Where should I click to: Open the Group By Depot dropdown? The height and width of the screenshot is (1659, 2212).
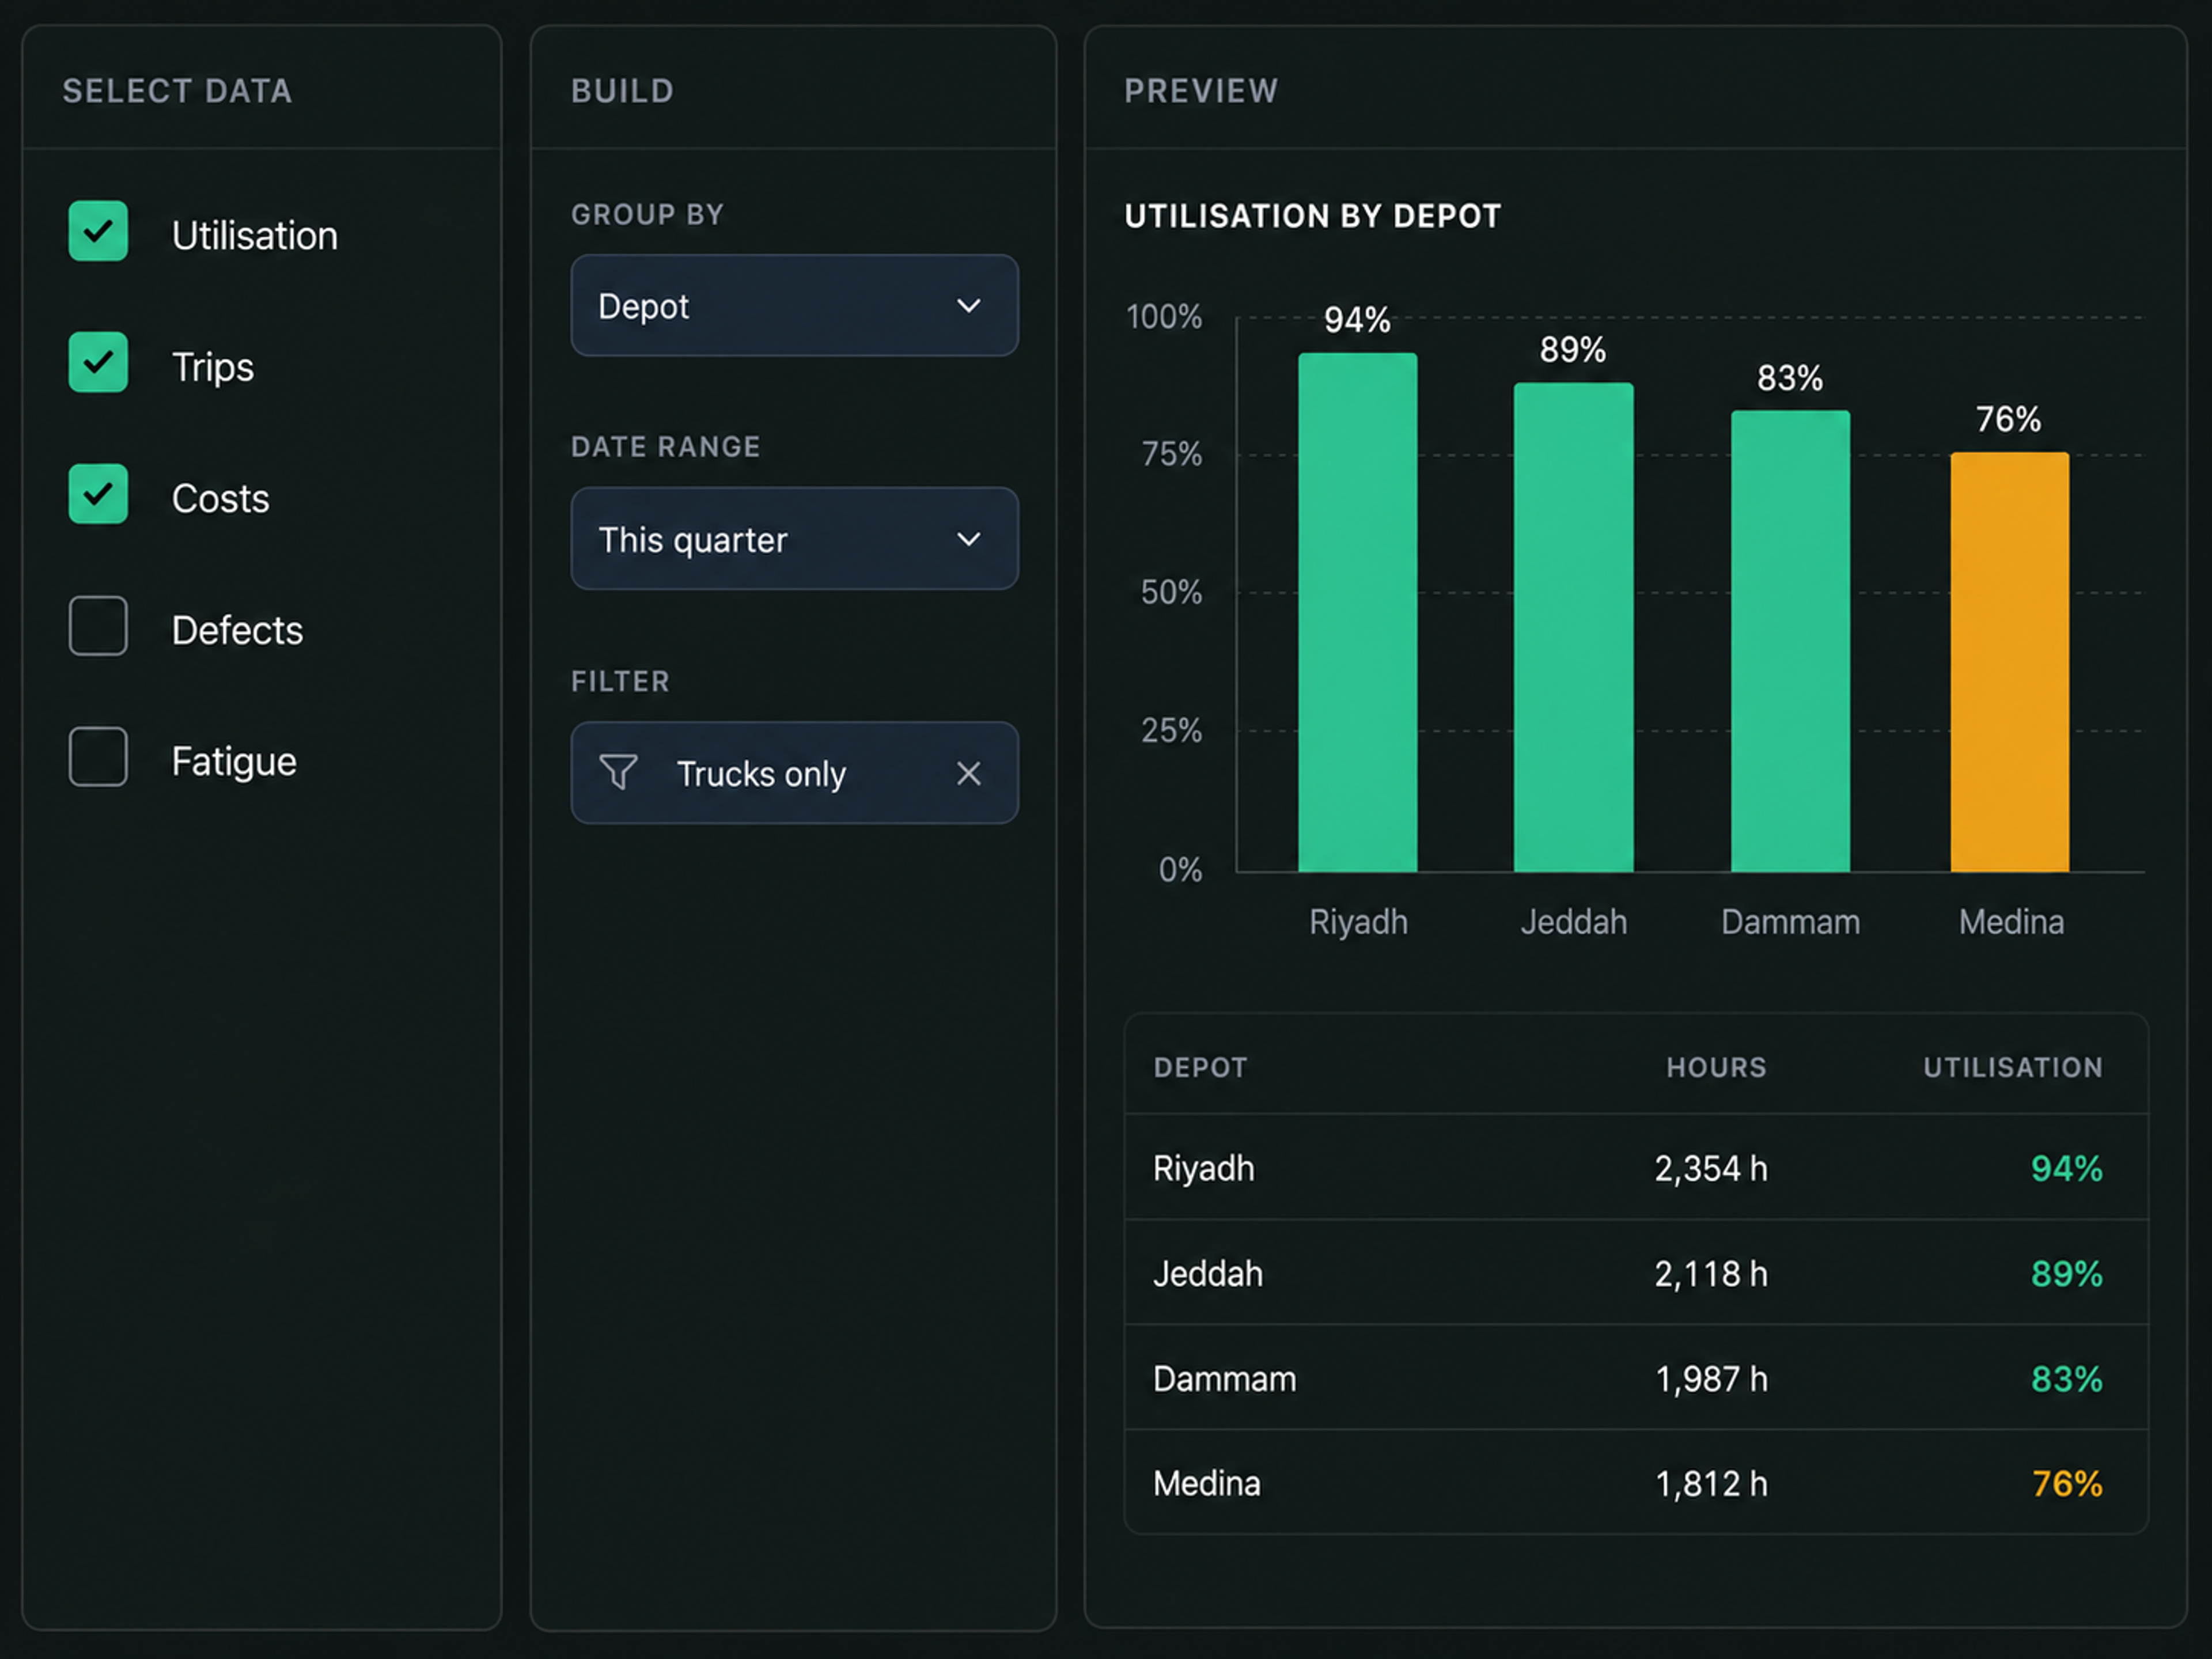tap(794, 306)
